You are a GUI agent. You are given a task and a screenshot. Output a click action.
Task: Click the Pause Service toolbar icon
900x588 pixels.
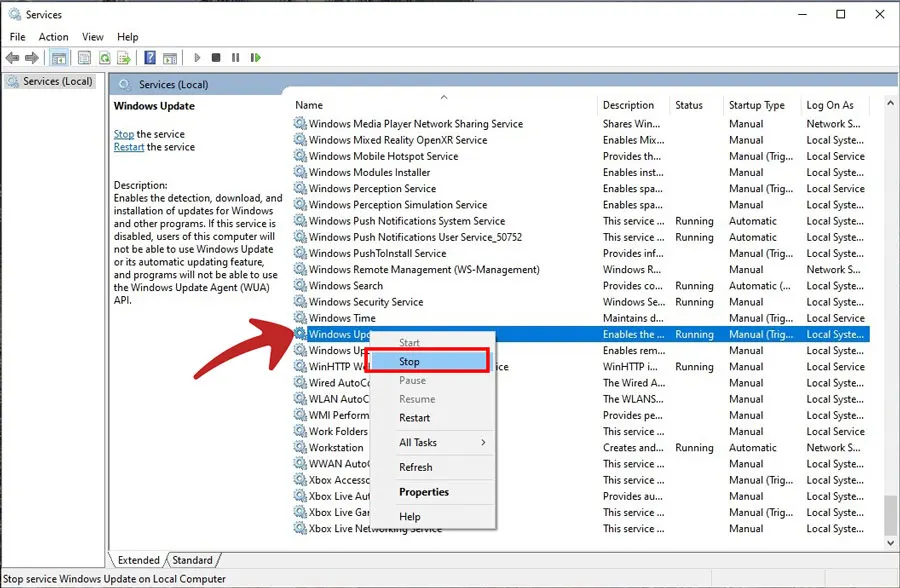(235, 57)
